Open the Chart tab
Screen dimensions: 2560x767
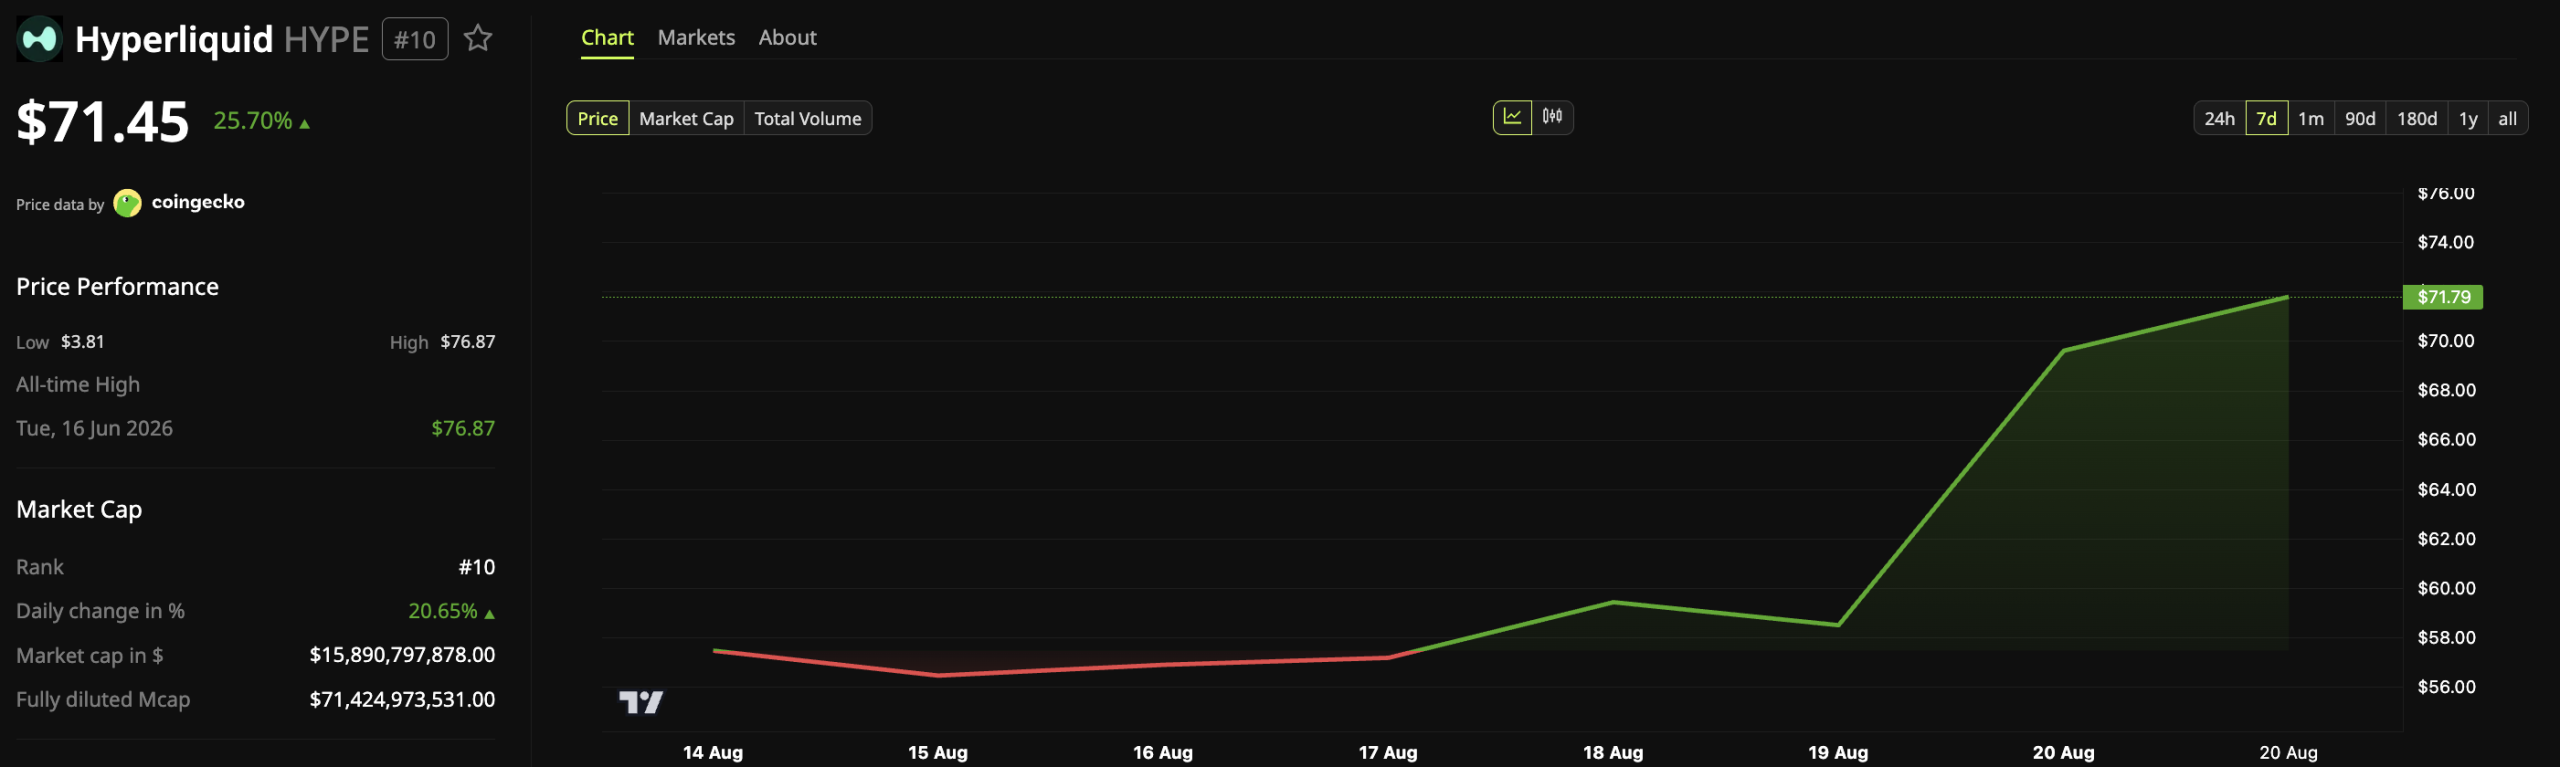pos(607,38)
